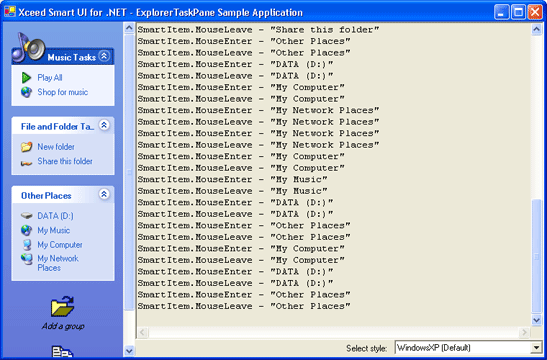547x360 pixels.
Task: Click the log line MouseEnter "My Music"
Action: point(232,180)
